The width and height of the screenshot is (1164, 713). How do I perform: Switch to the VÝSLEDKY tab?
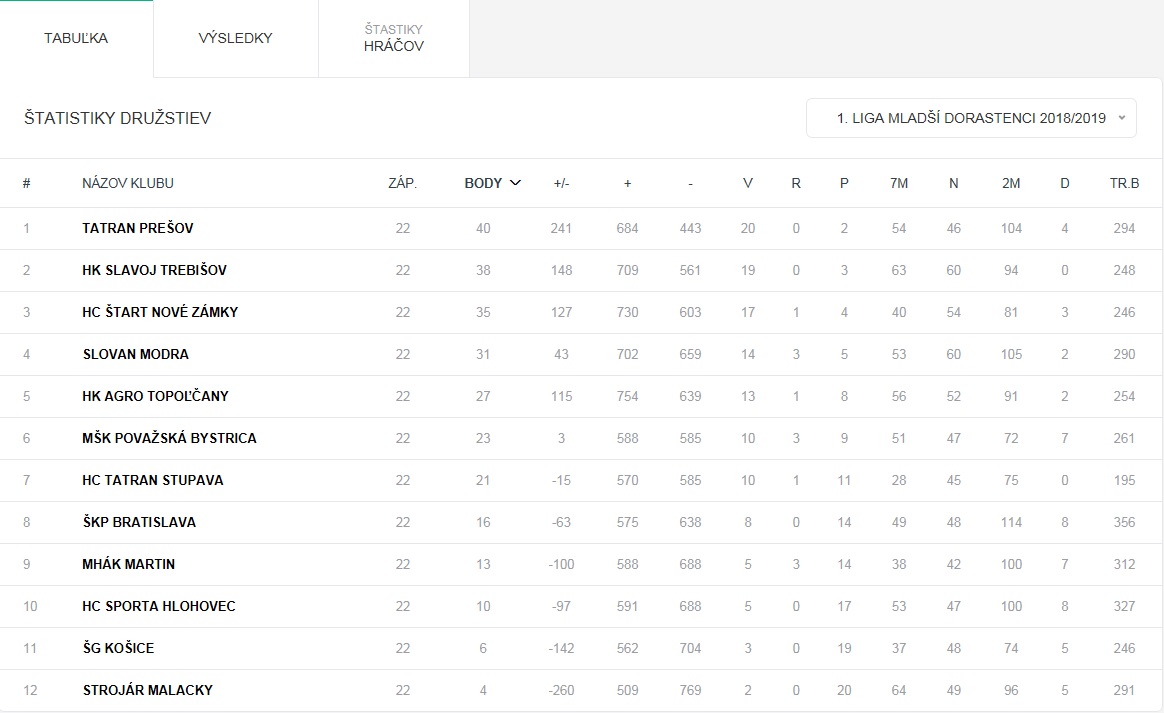click(235, 38)
